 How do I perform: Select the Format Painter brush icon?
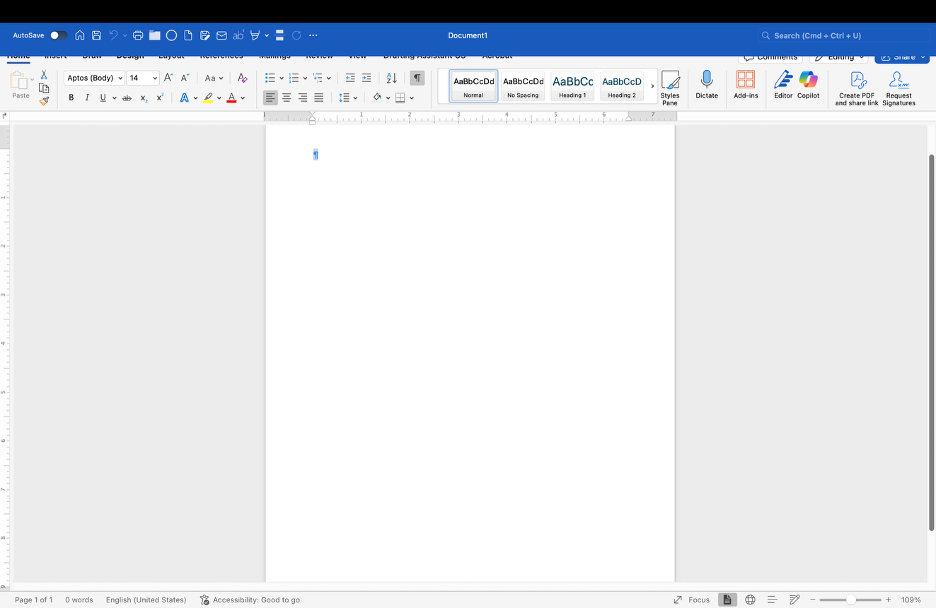click(44, 101)
